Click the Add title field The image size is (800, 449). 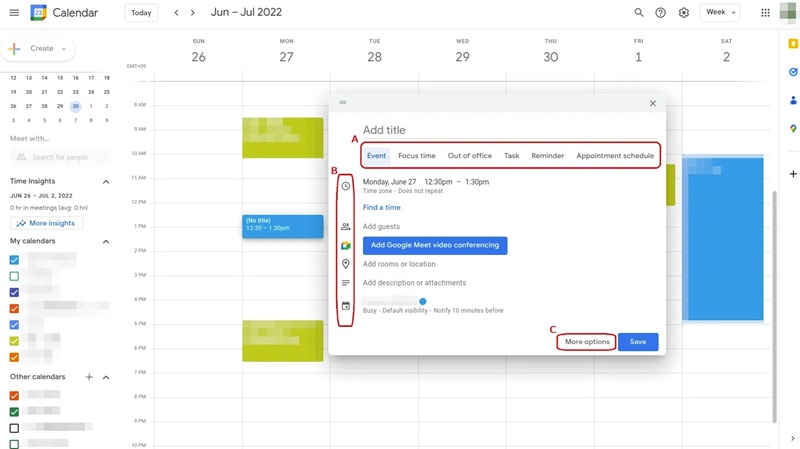coord(510,130)
